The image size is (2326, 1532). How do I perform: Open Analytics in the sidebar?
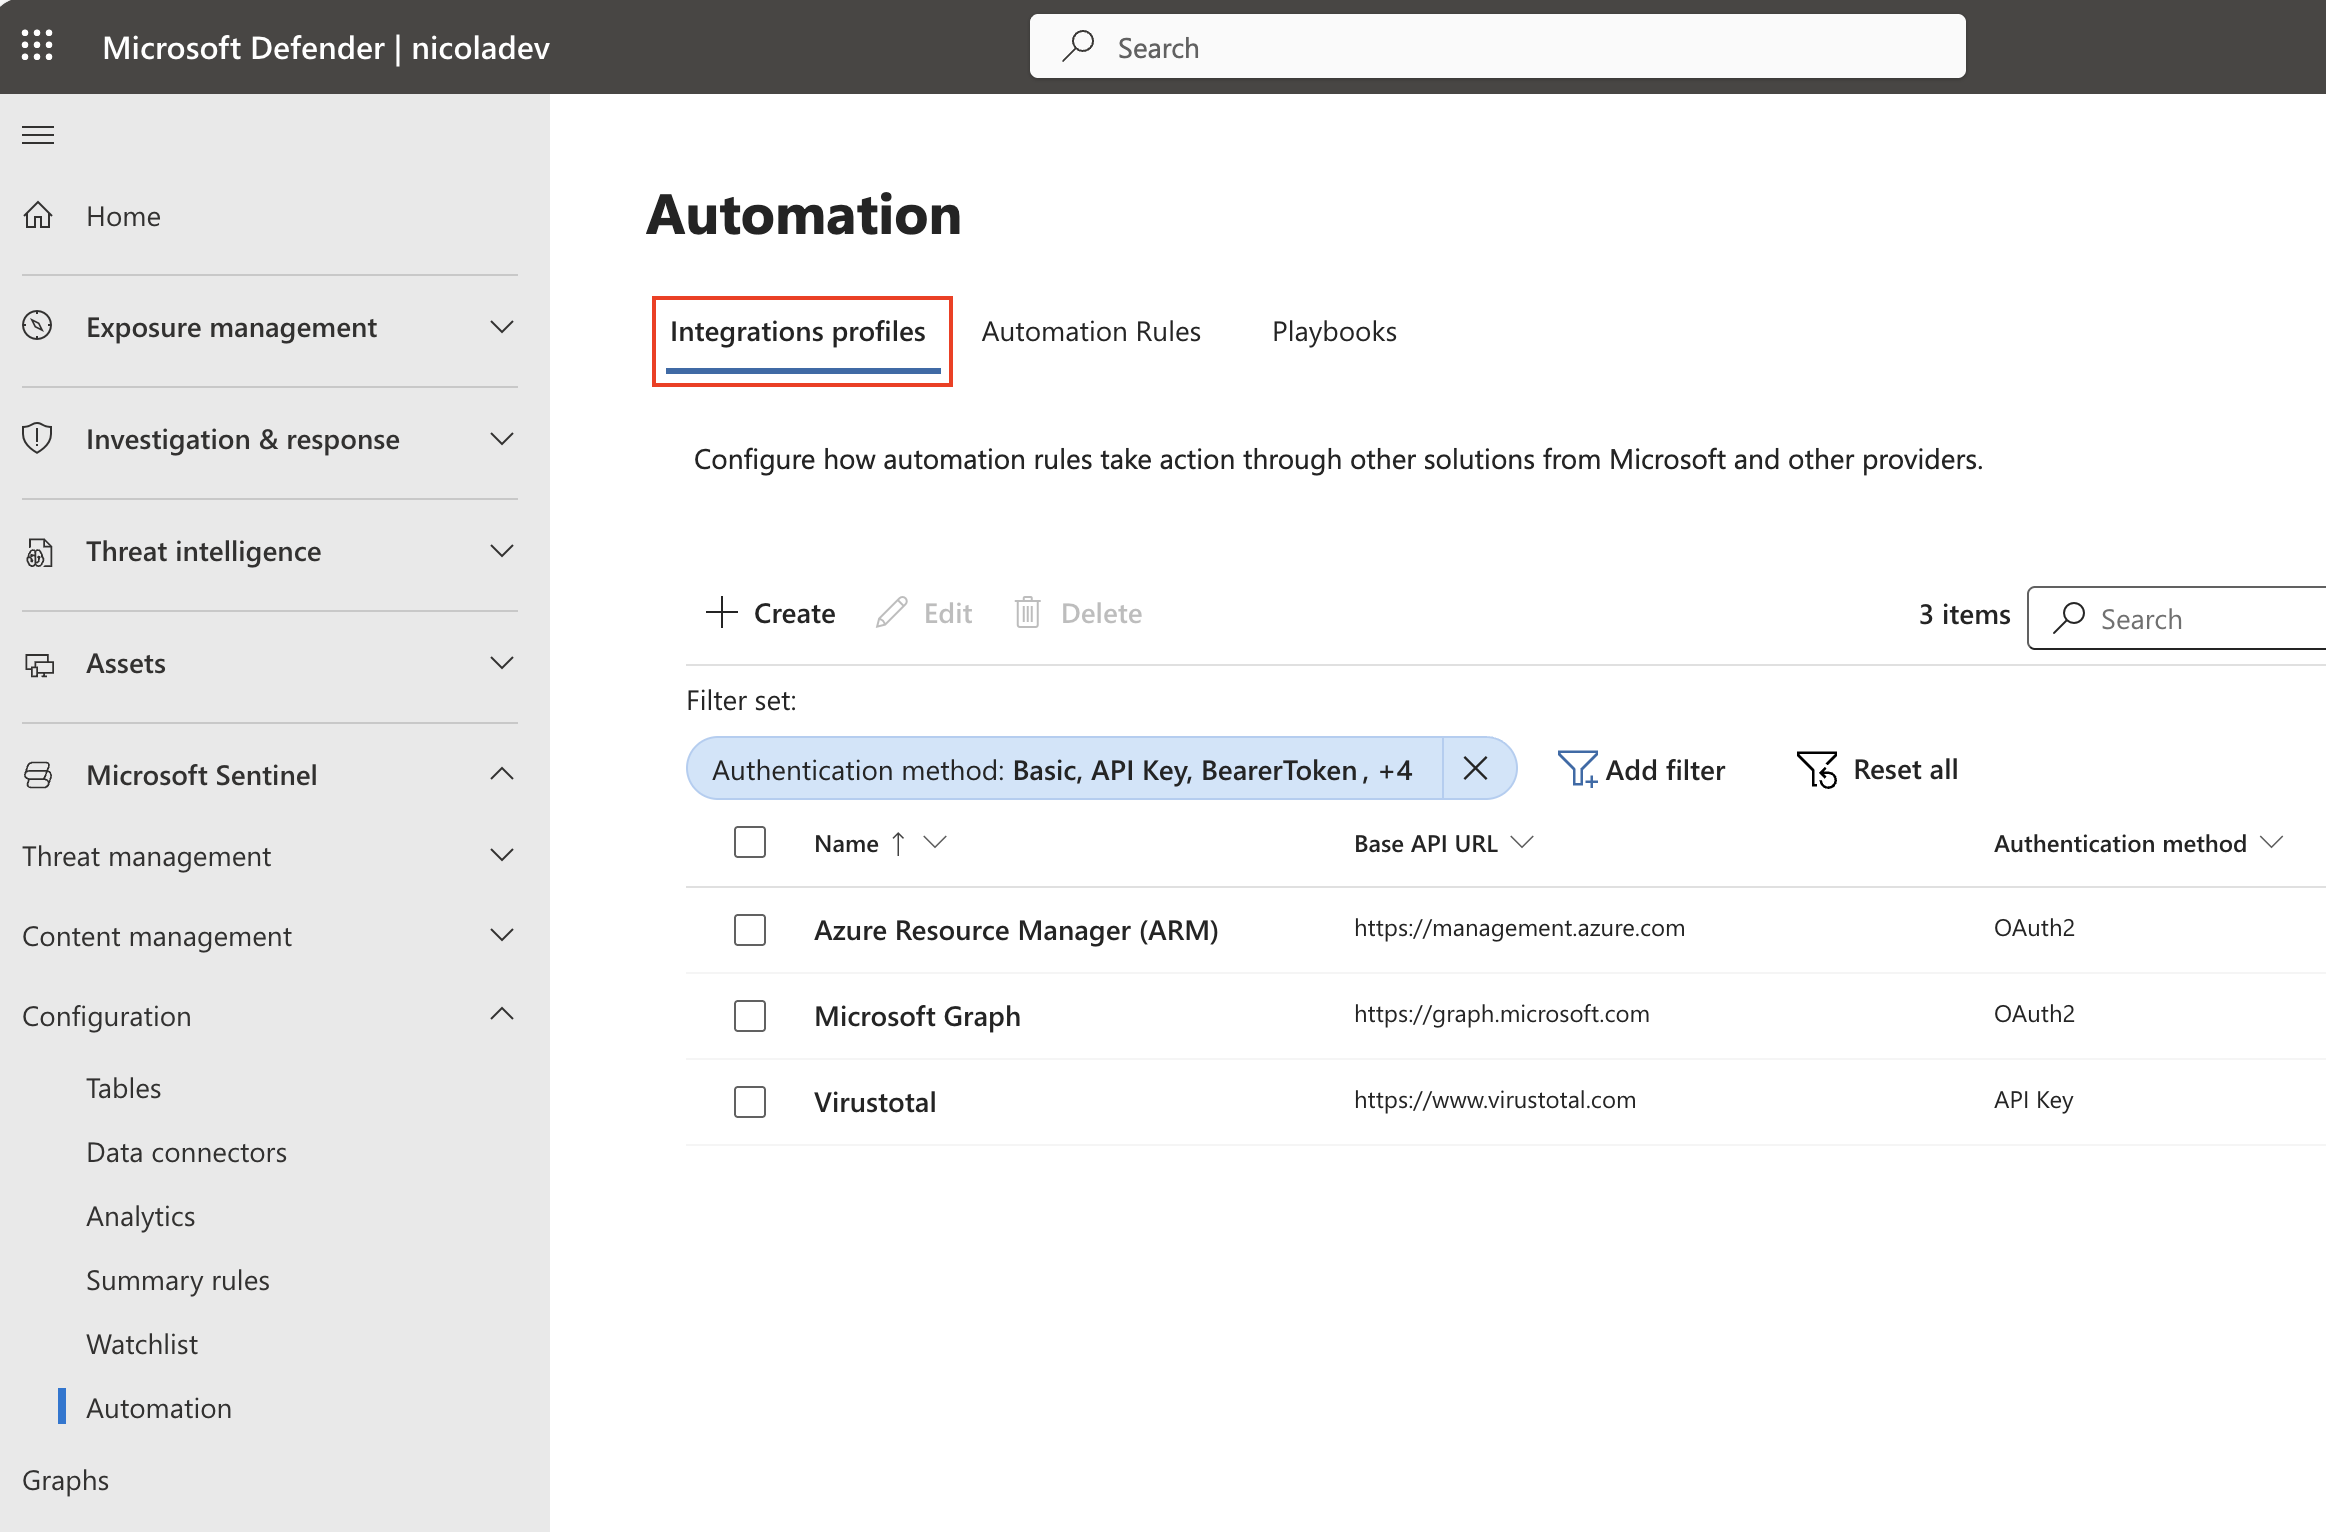point(140,1216)
